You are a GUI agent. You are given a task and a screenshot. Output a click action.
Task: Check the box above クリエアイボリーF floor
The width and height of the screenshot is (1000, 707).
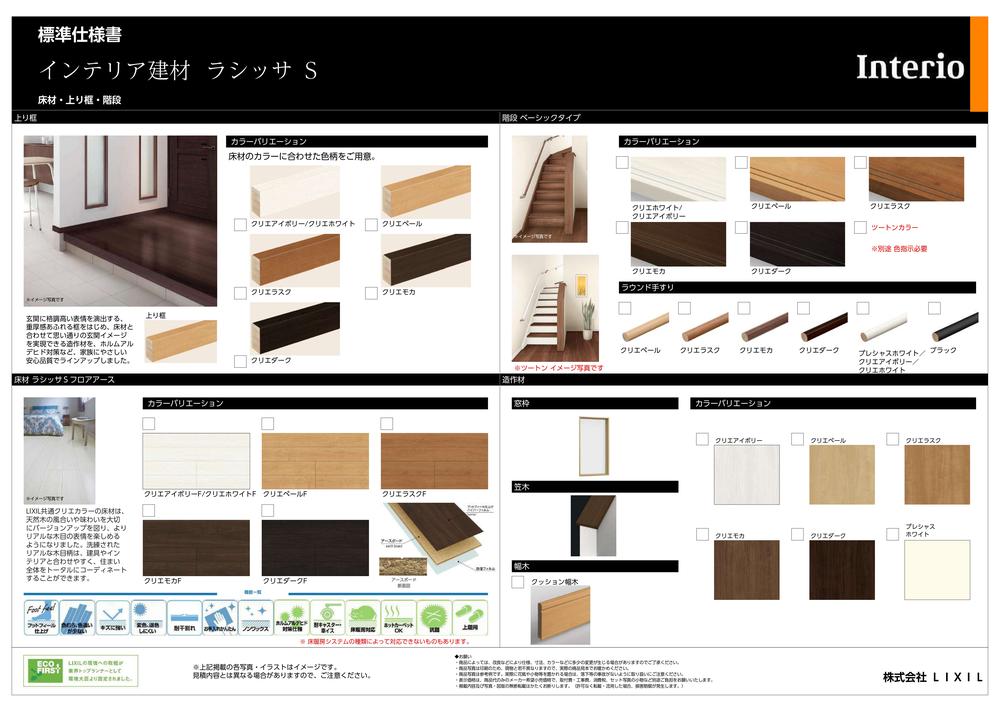click(149, 423)
